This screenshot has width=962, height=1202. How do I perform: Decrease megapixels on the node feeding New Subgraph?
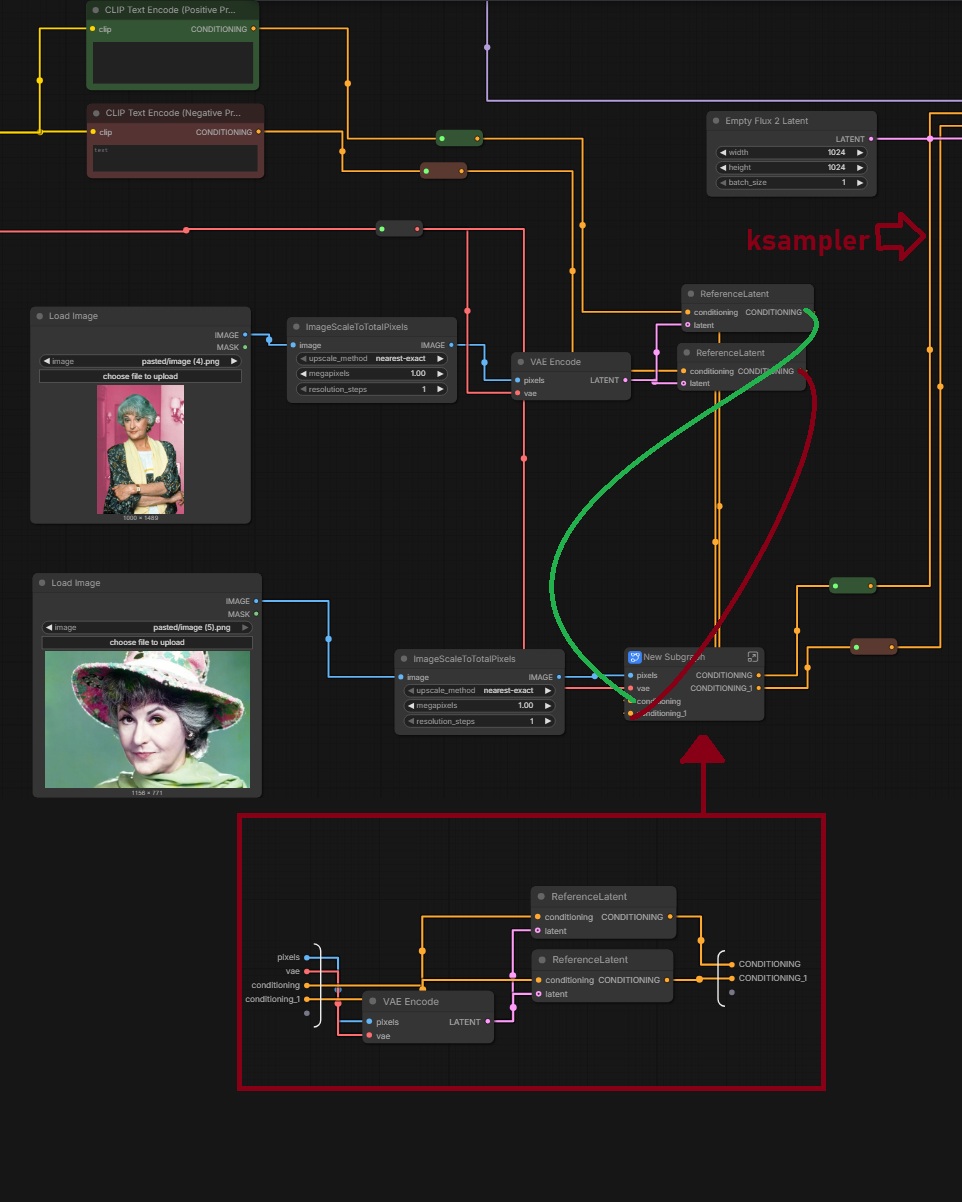(411, 706)
